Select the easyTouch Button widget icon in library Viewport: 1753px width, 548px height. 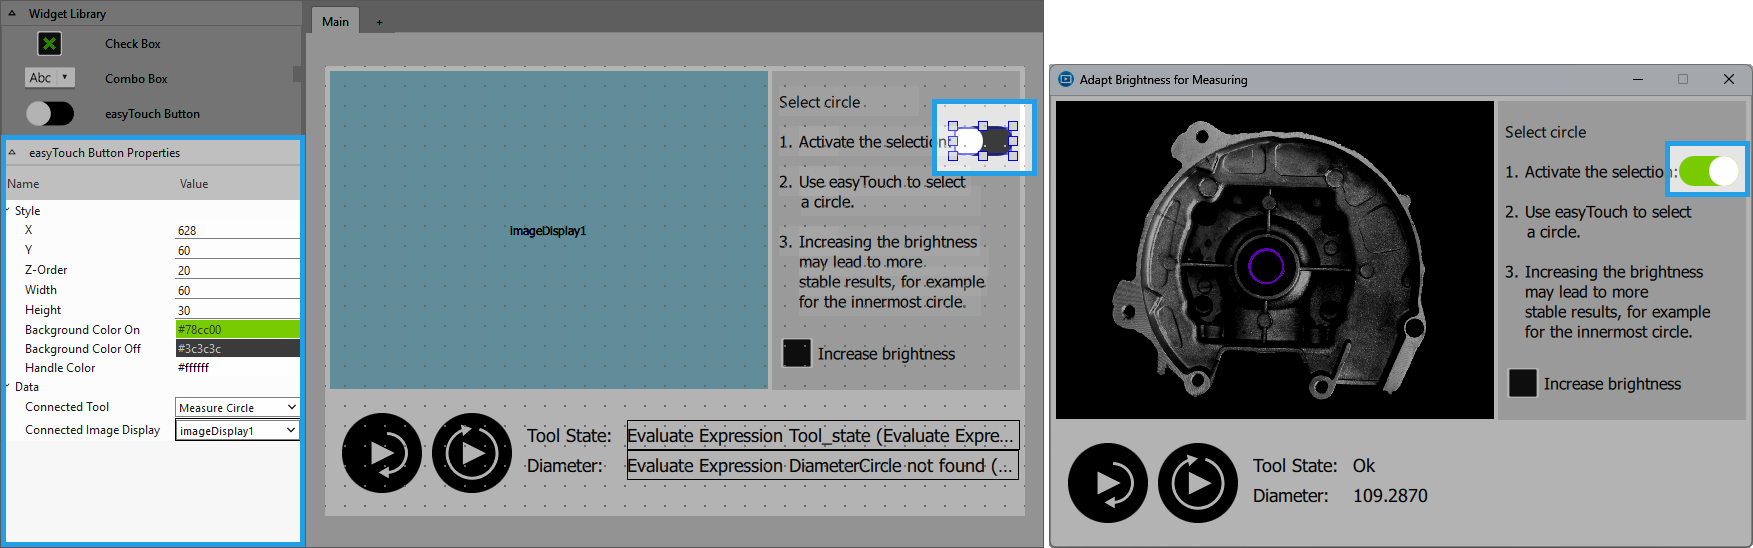(x=49, y=114)
